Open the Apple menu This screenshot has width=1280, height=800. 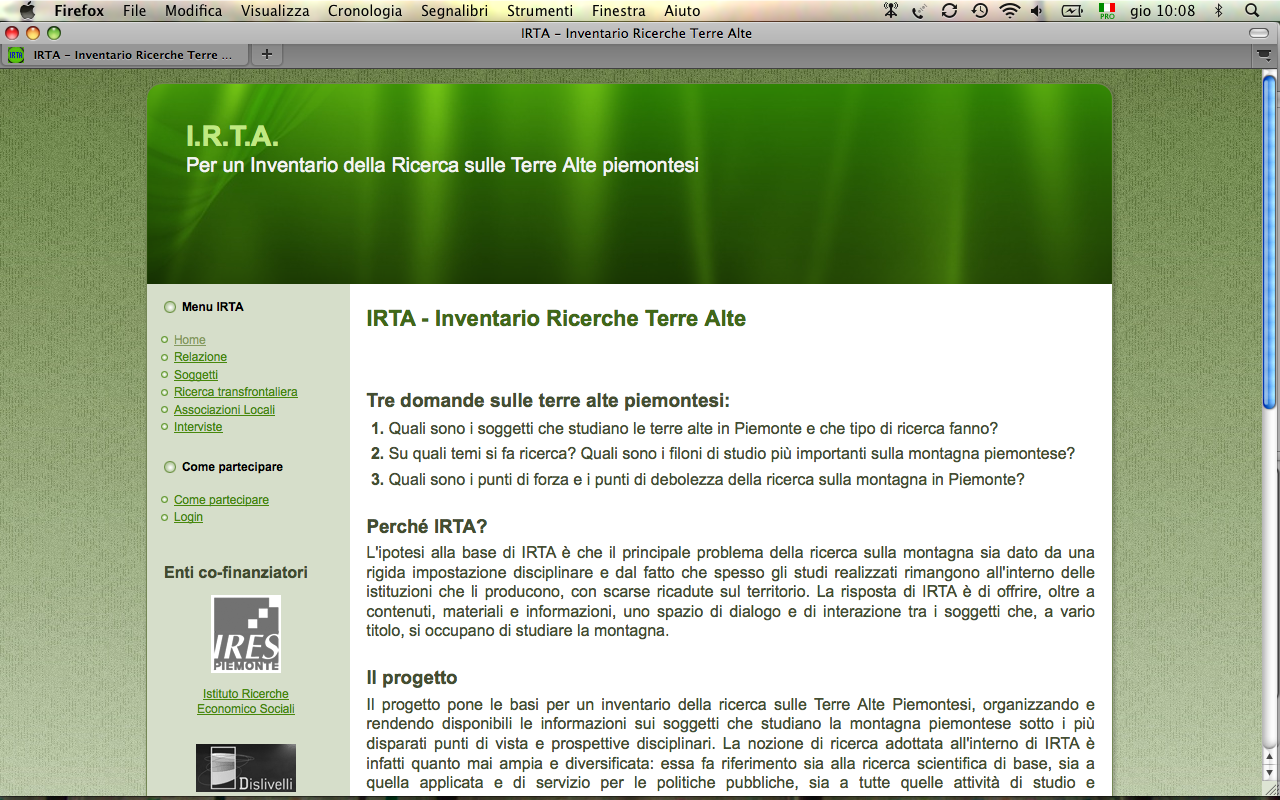(27, 11)
